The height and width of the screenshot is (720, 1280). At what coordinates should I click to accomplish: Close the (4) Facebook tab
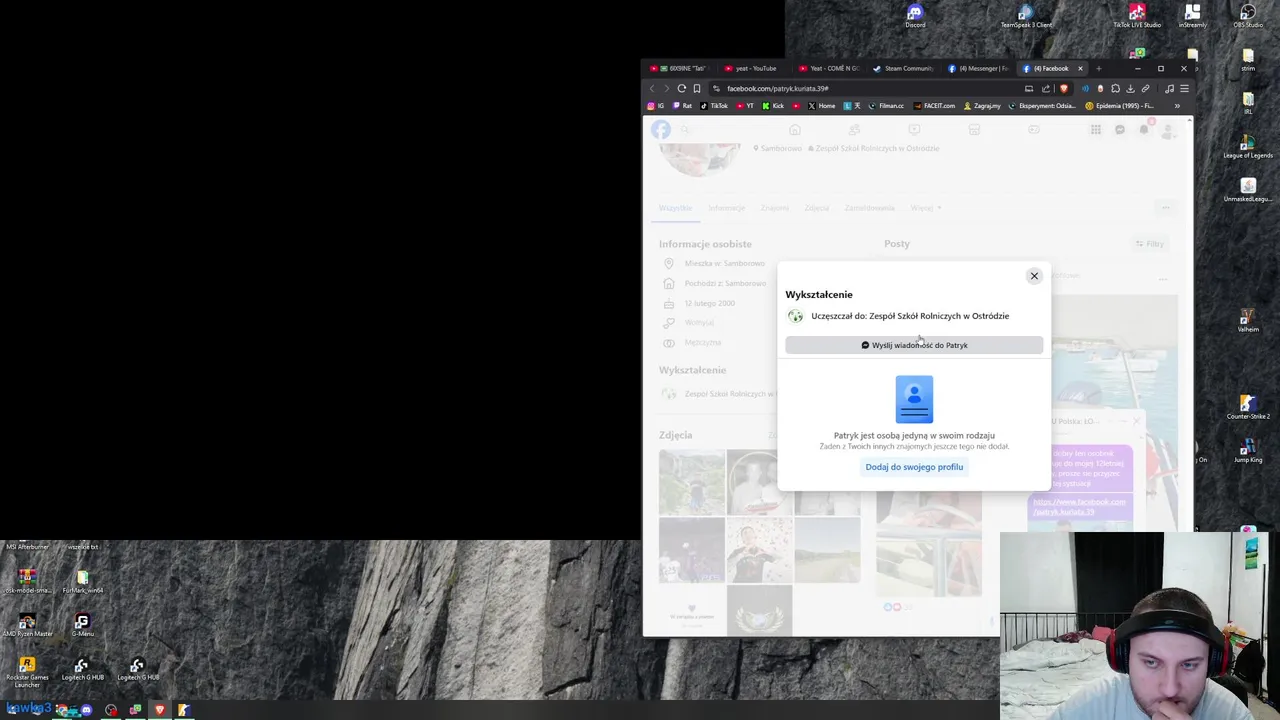1080,68
